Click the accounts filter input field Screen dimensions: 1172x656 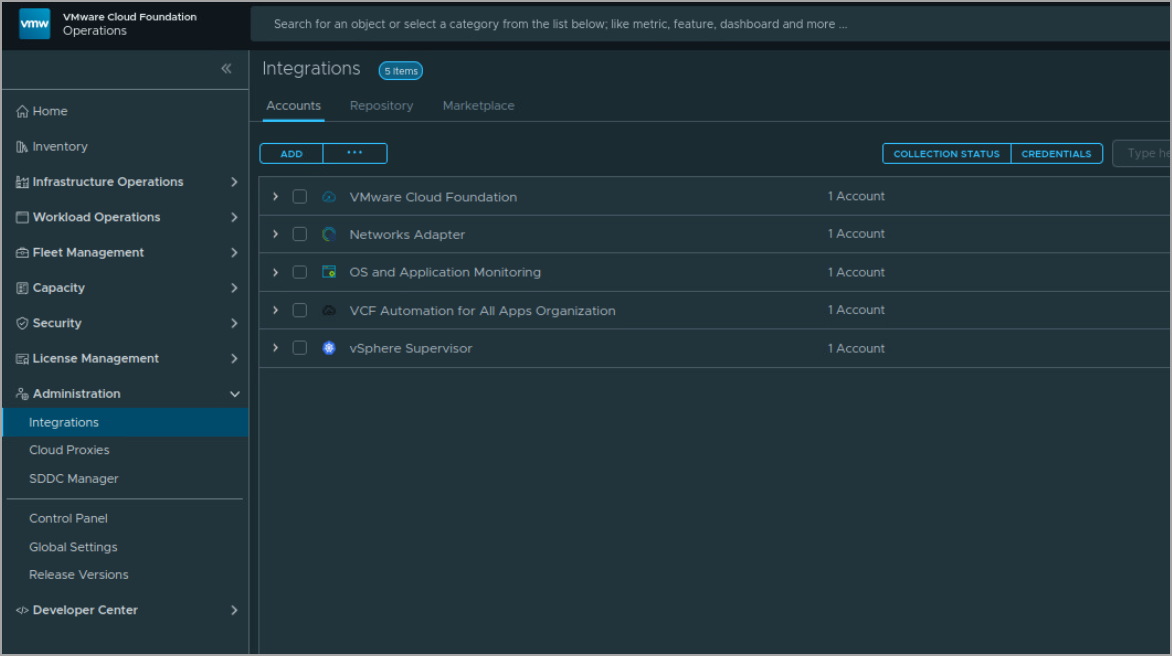(1142, 154)
